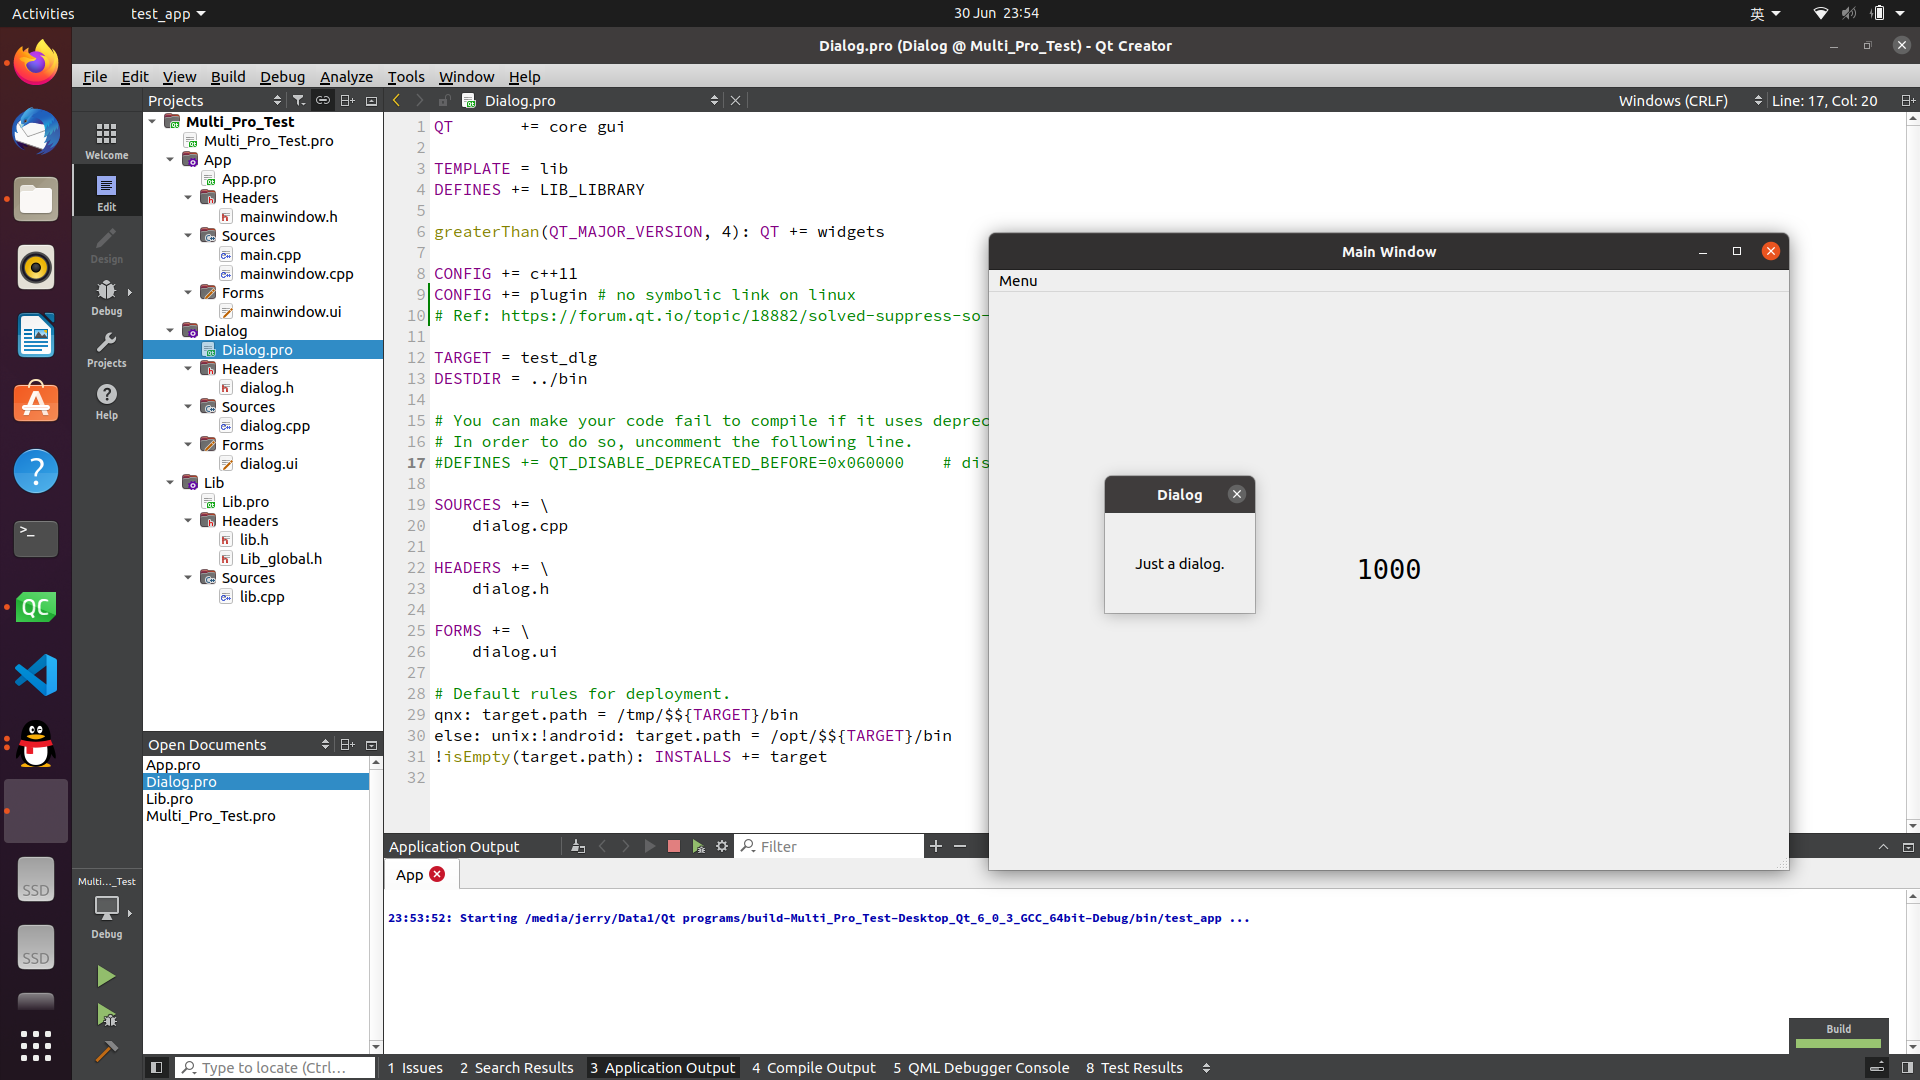The image size is (1920, 1080).
Task: Collapse the Multi_Pro_Test root node
Action: 152,122
